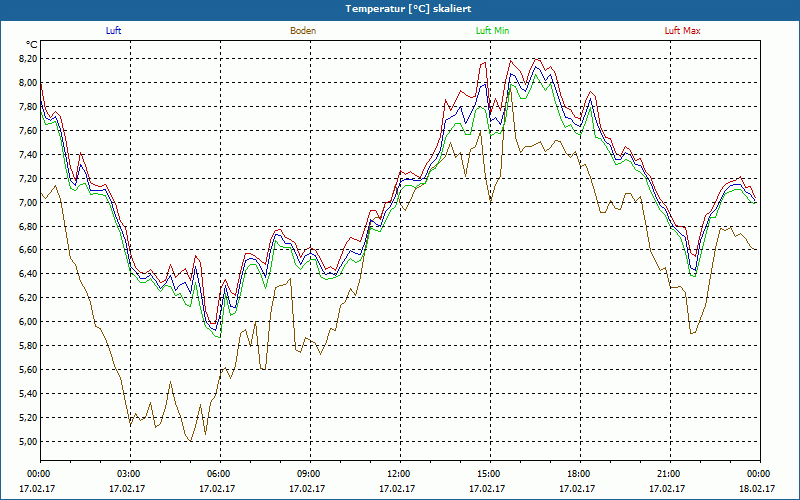Click the "6,40" y-axis value
The height and width of the screenshot is (500, 800).
coord(28,274)
